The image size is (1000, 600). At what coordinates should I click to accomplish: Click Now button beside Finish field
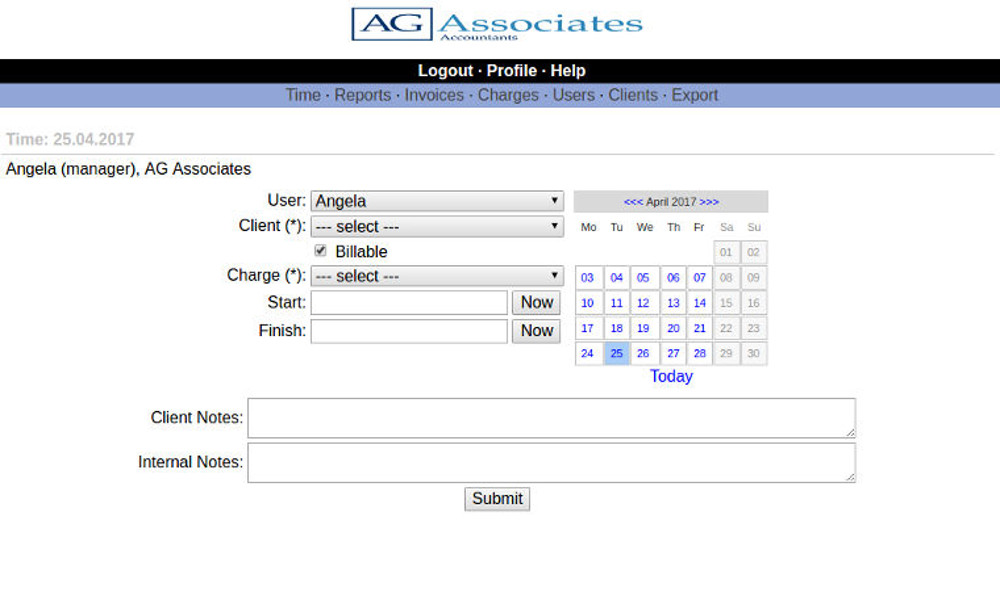click(x=536, y=331)
